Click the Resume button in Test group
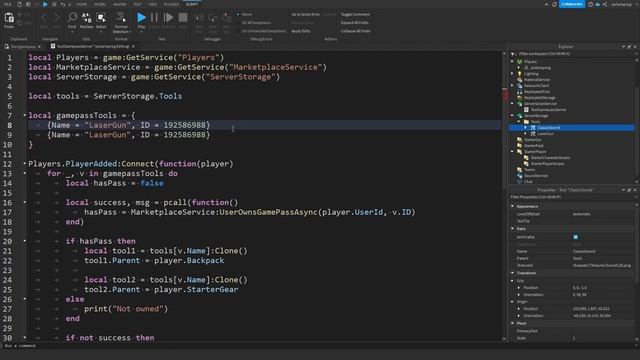Viewport: 640px width, 360px height. (168, 18)
